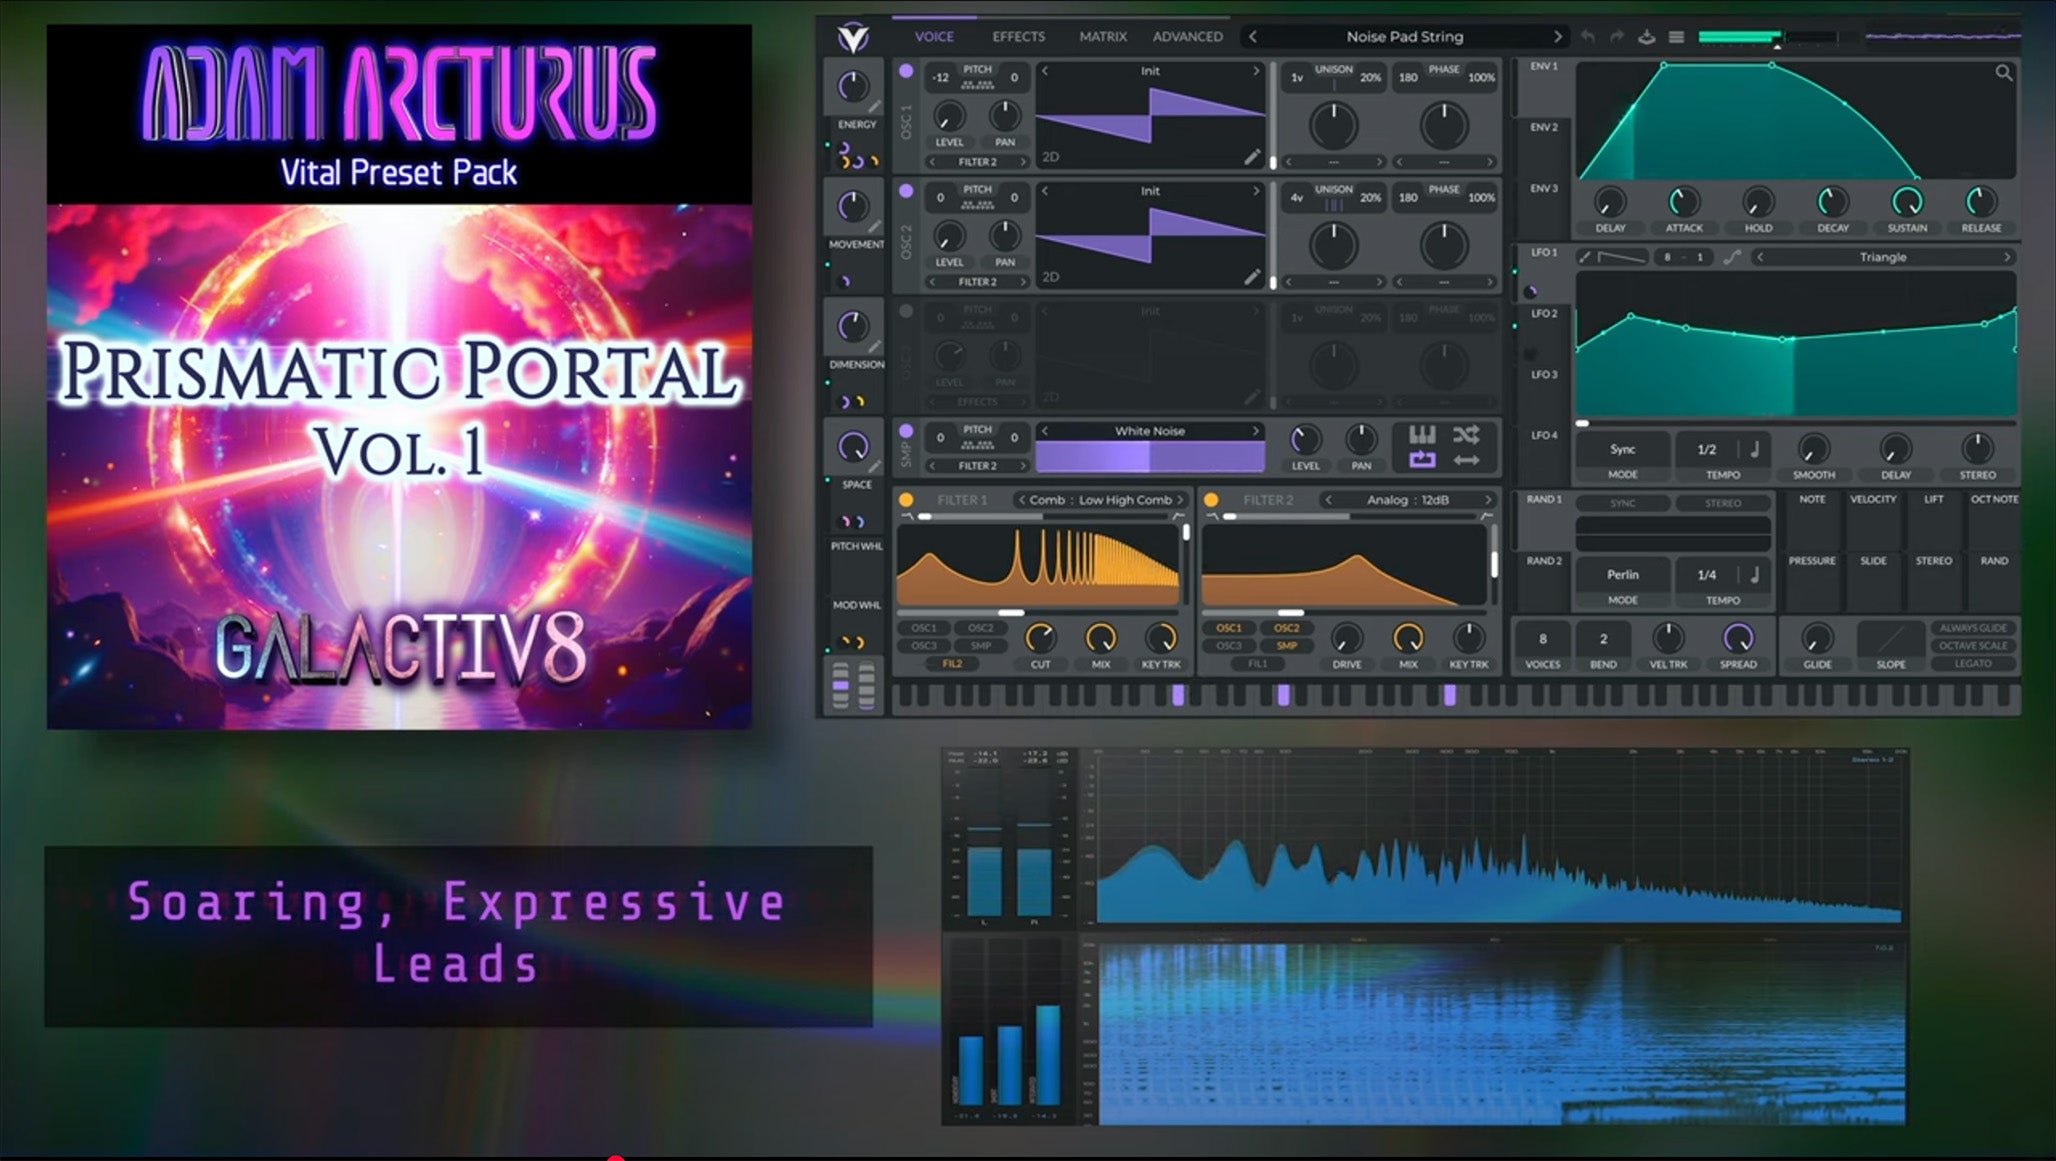Click the OSC 1 pitch field showing -12

click(941, 77)
